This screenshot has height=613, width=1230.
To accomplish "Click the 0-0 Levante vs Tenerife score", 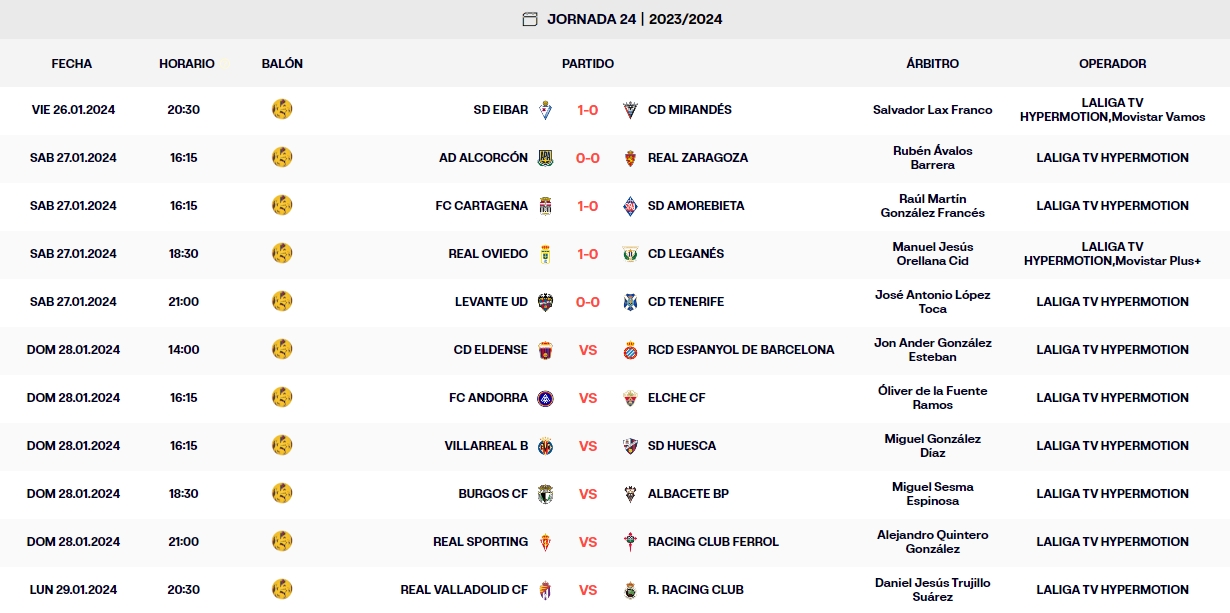I will click(587, 302).
